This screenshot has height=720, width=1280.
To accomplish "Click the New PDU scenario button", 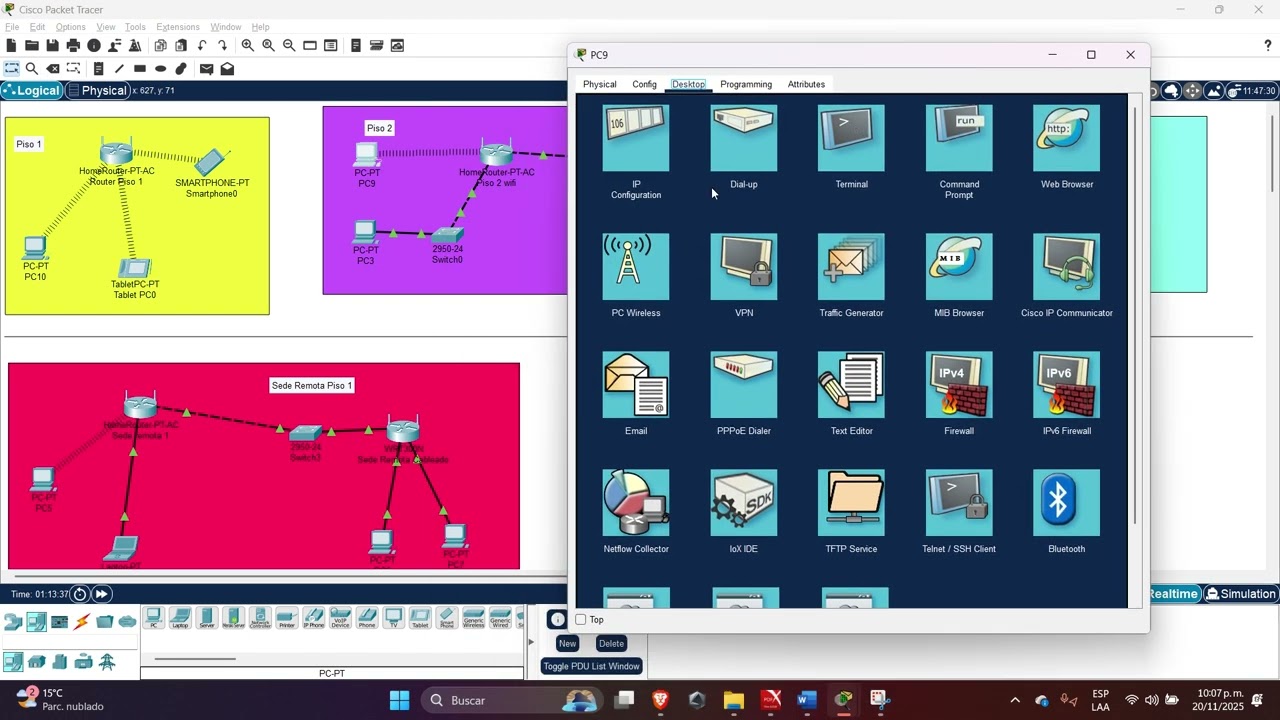I will coord(567,643).
